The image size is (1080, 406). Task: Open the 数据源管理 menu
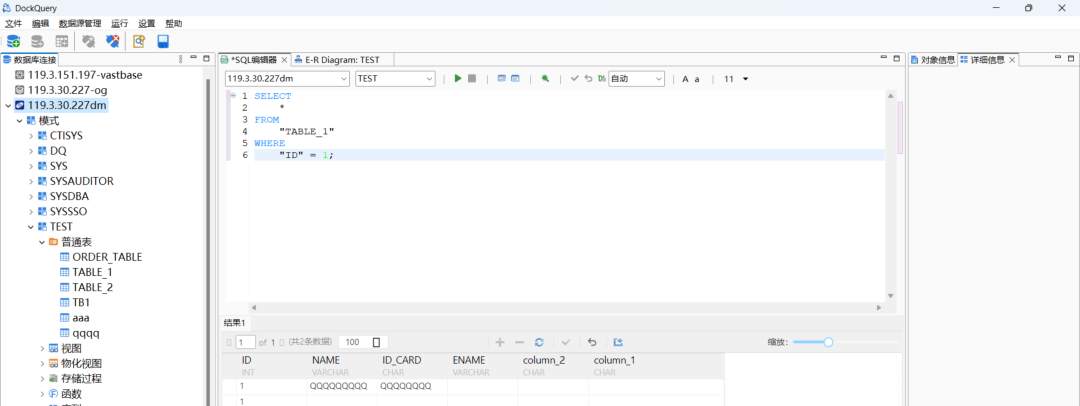coord(81,23)
